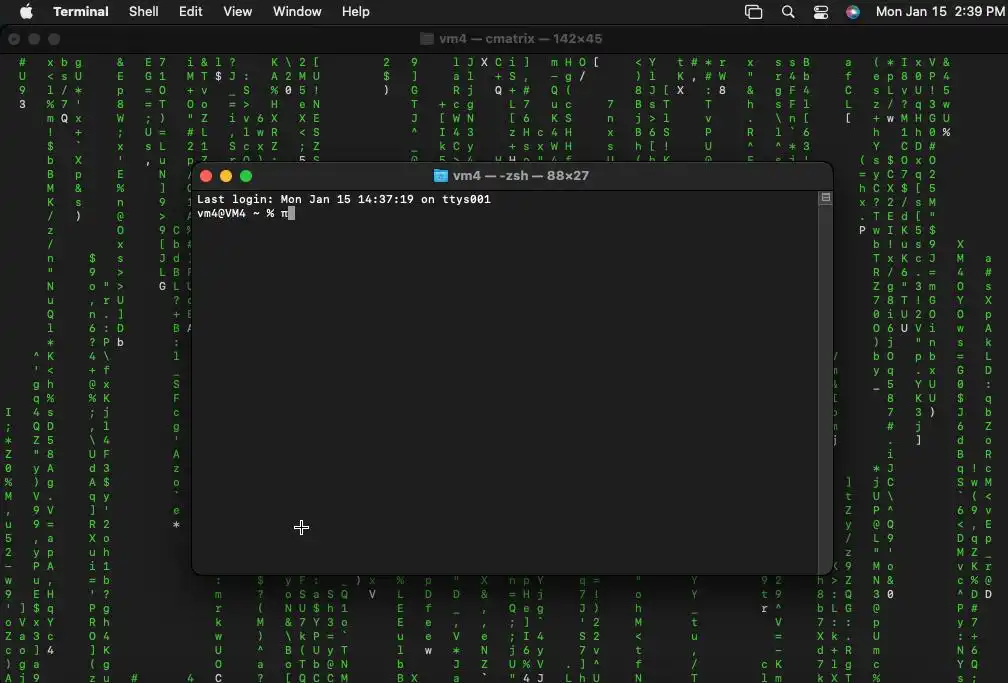Click the zsh window title text
This screenshot has width=1008, height=683.
pyautogui.click(x=521, y=176)
